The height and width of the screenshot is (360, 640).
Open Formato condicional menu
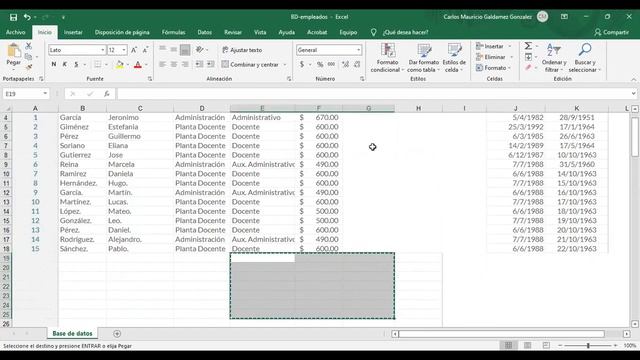pyautogui.click(x=387, y=58)
